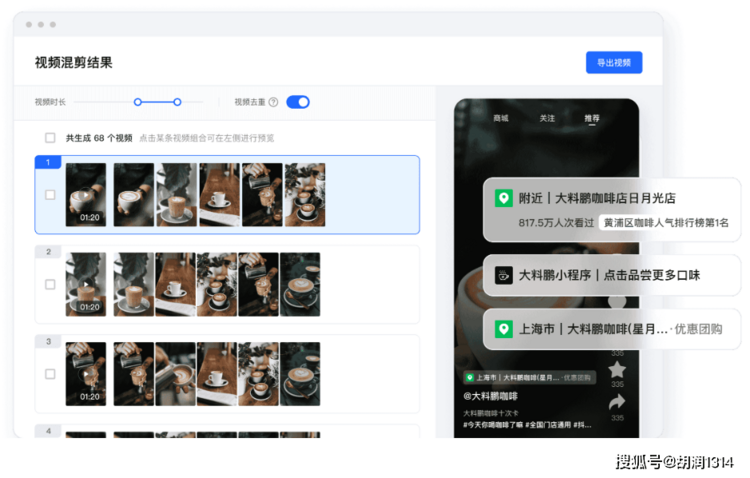Click the right handle of 视频时长 slider

[177, 102]
